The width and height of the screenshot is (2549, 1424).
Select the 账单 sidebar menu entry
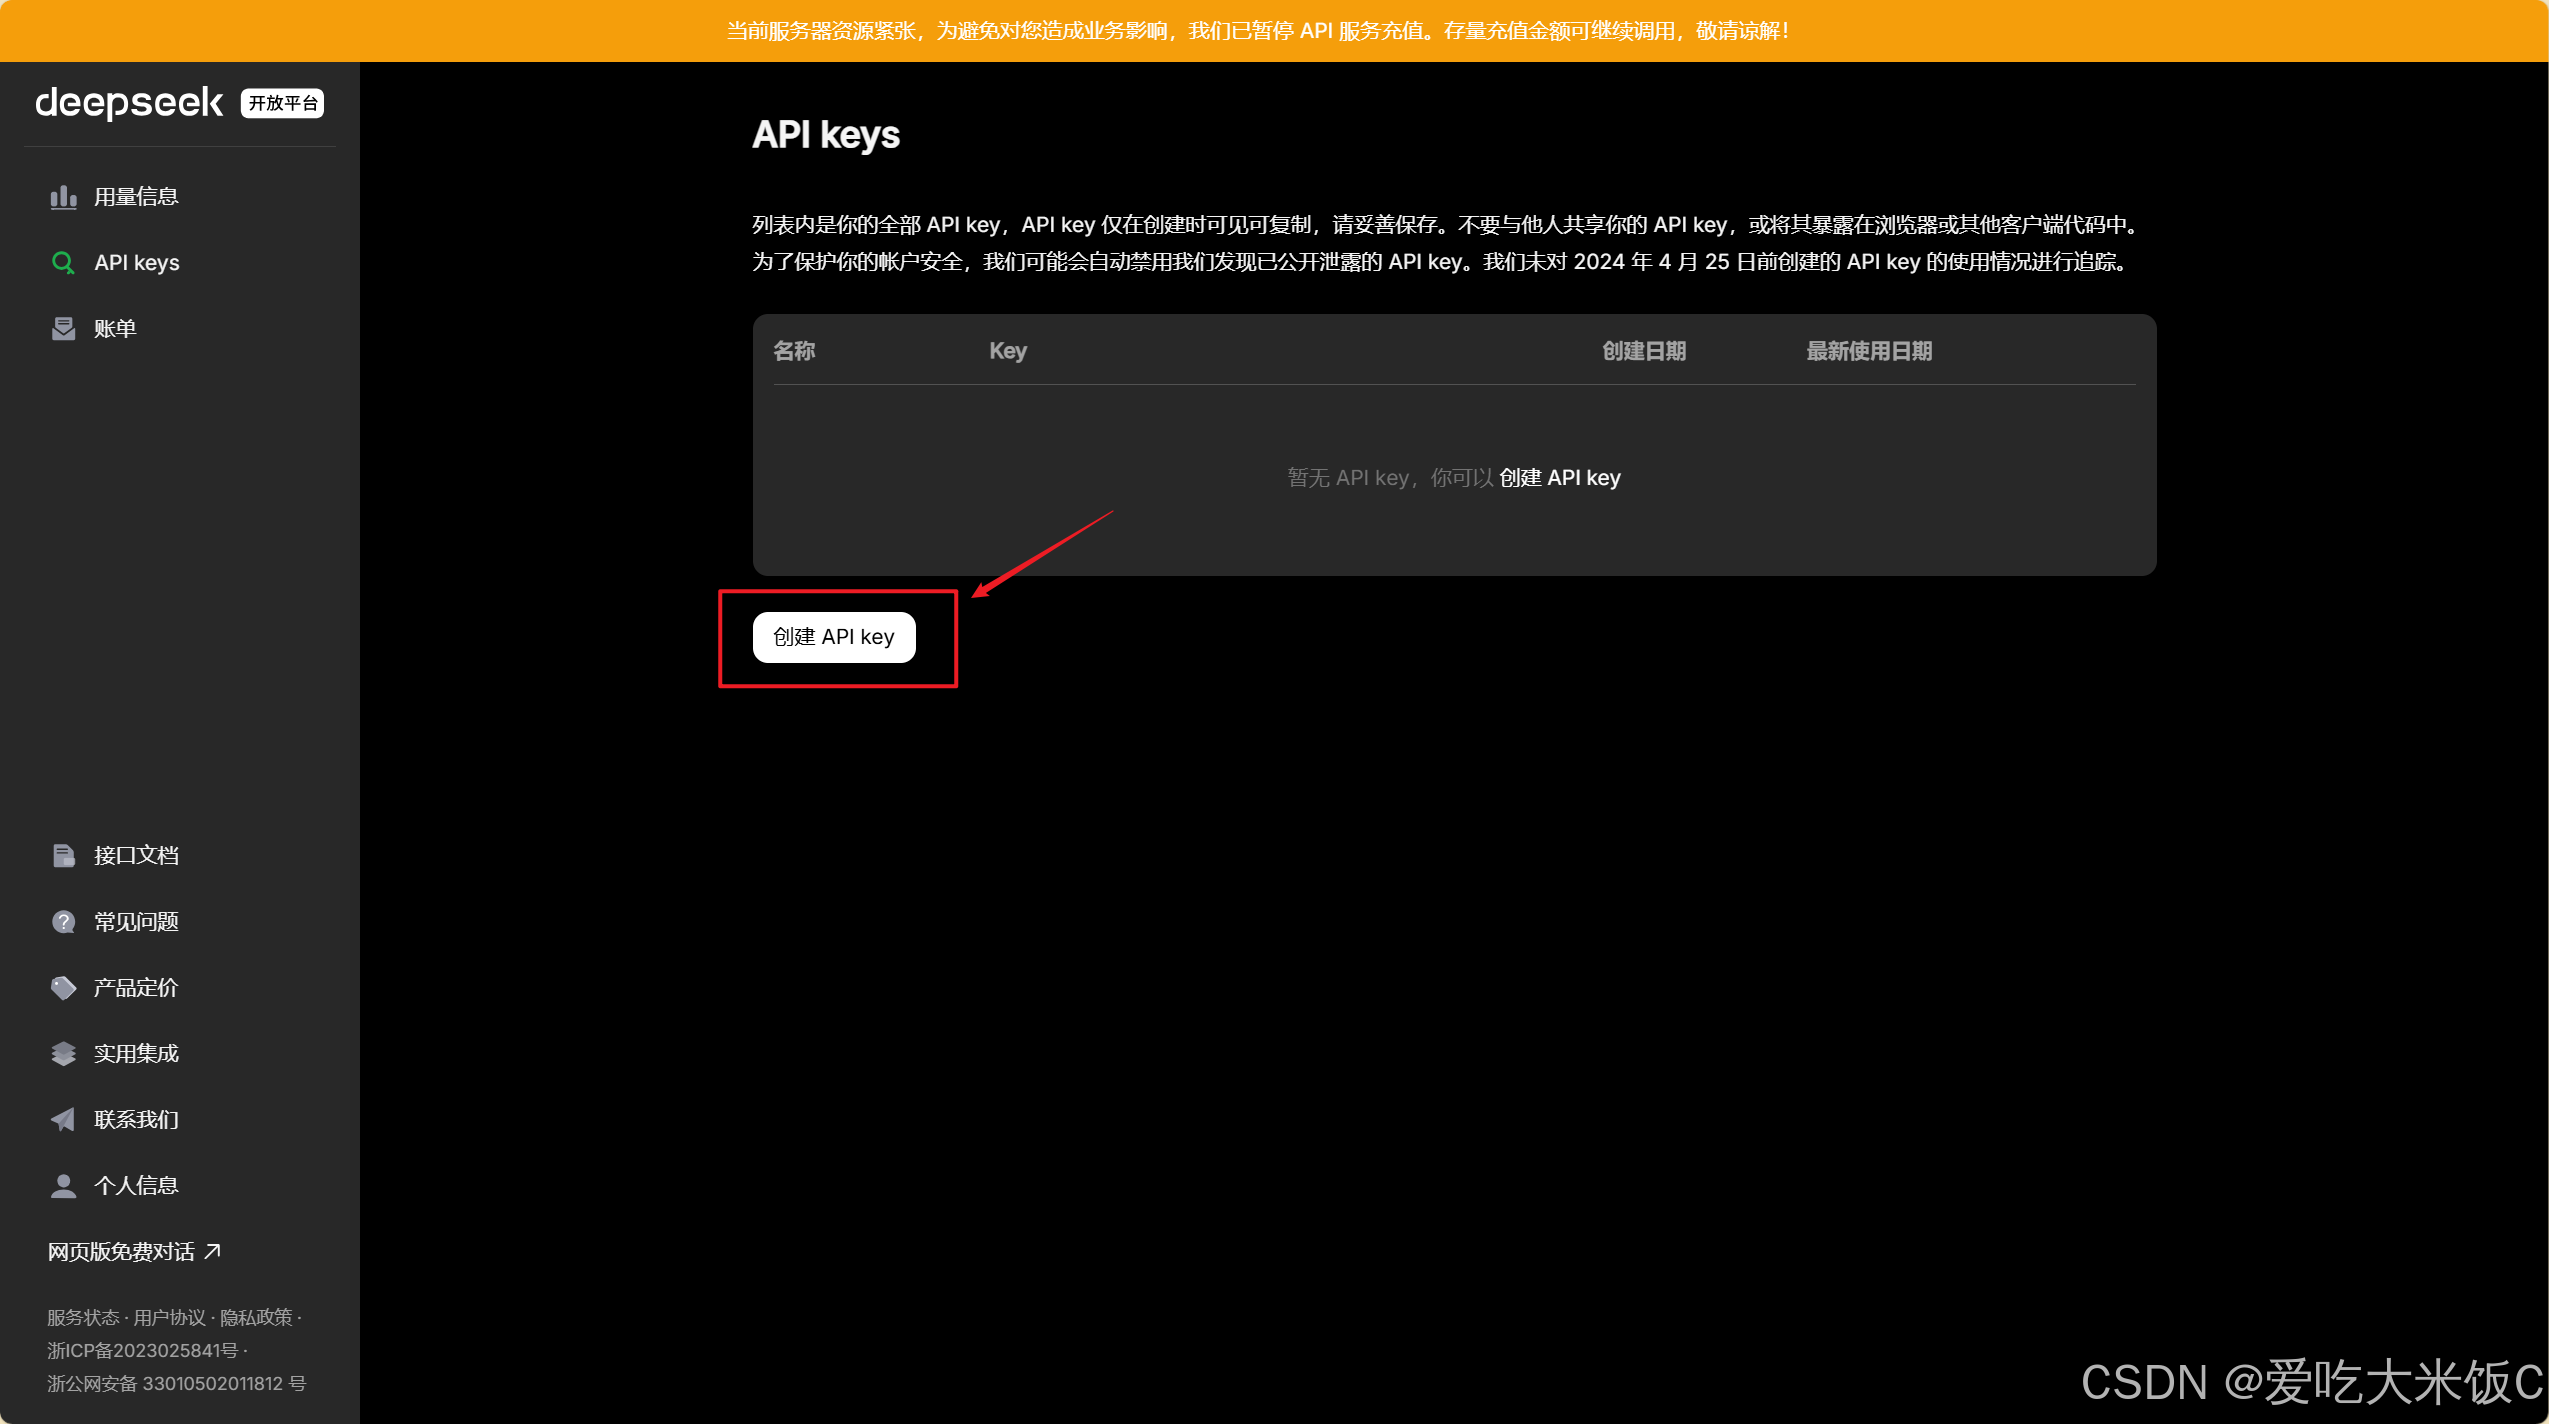[x=115, y=329]
